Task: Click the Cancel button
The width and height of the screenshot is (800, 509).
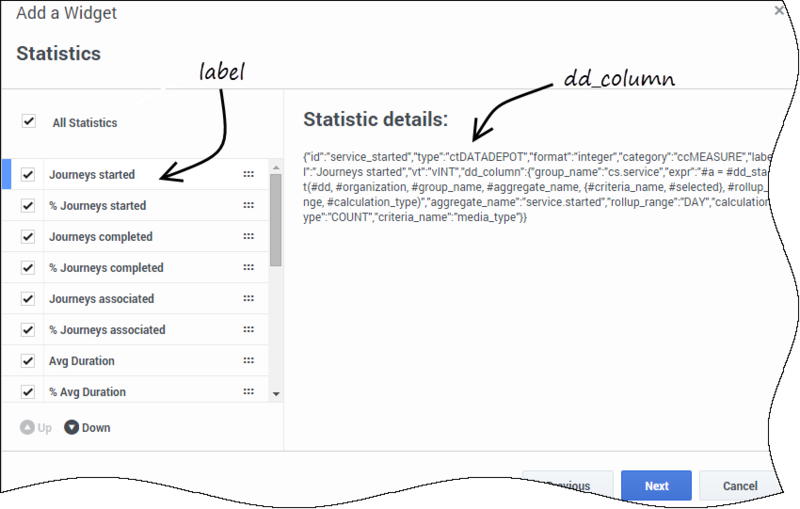Action: click(740, 486)
